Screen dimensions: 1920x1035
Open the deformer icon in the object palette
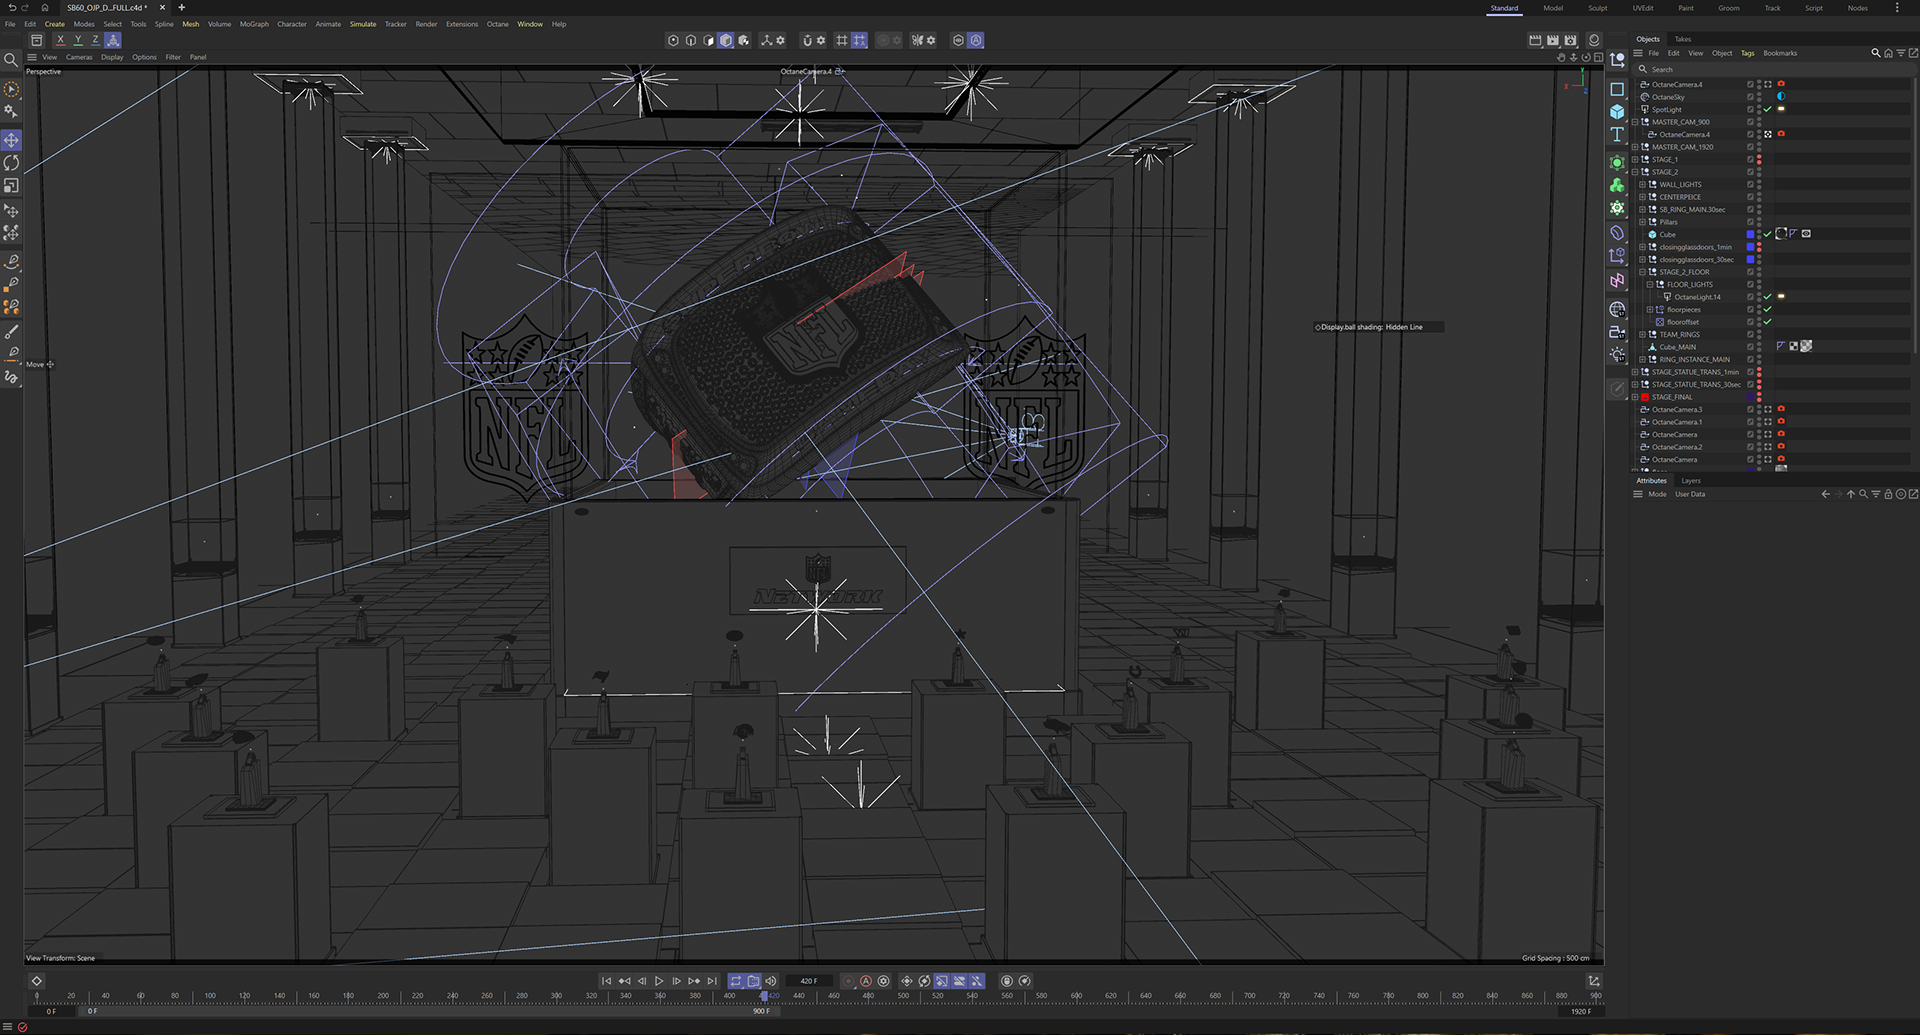click(1617, 233)
